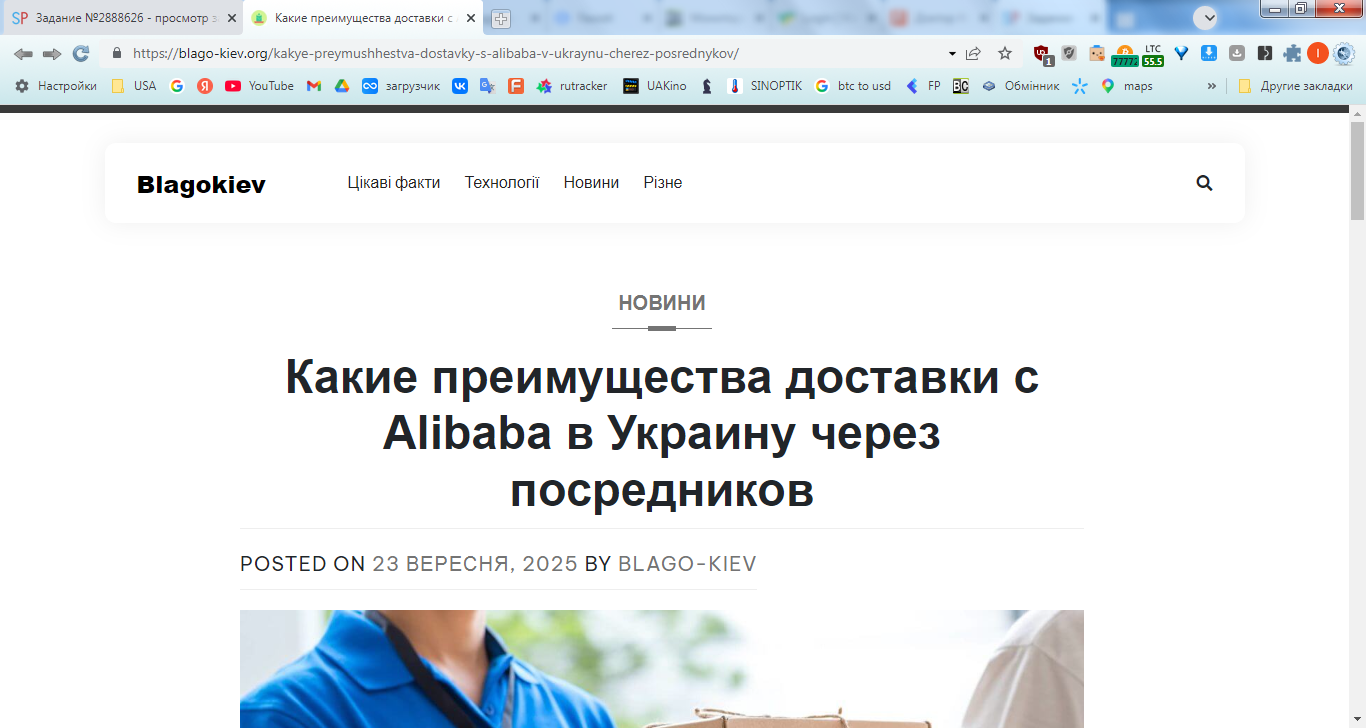The width and height of the screenshot is (1366, 728).
Task: Open the Google Translate bookmark icon
Action: click(x=488, y=86)
